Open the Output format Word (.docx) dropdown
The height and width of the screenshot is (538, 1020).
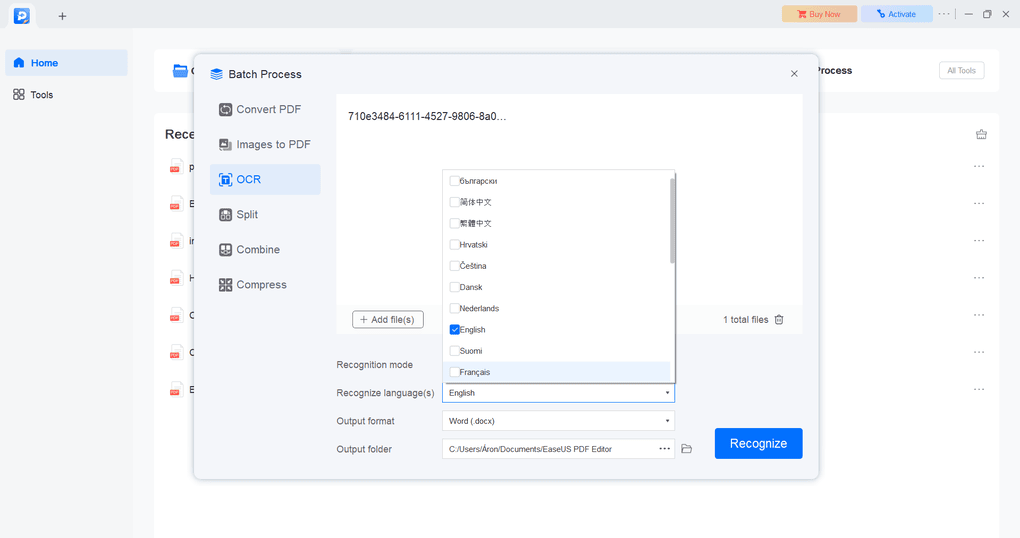pos(558,421)
